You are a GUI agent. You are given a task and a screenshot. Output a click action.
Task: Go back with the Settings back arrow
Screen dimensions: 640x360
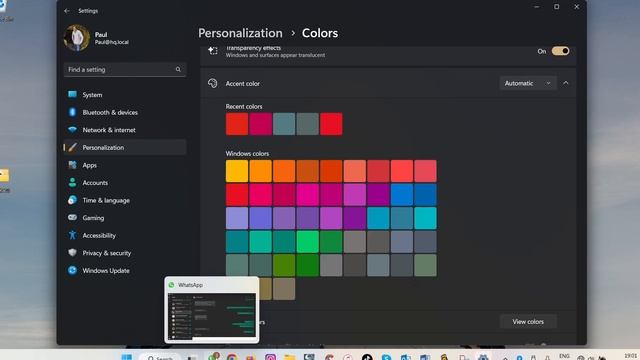67,11
